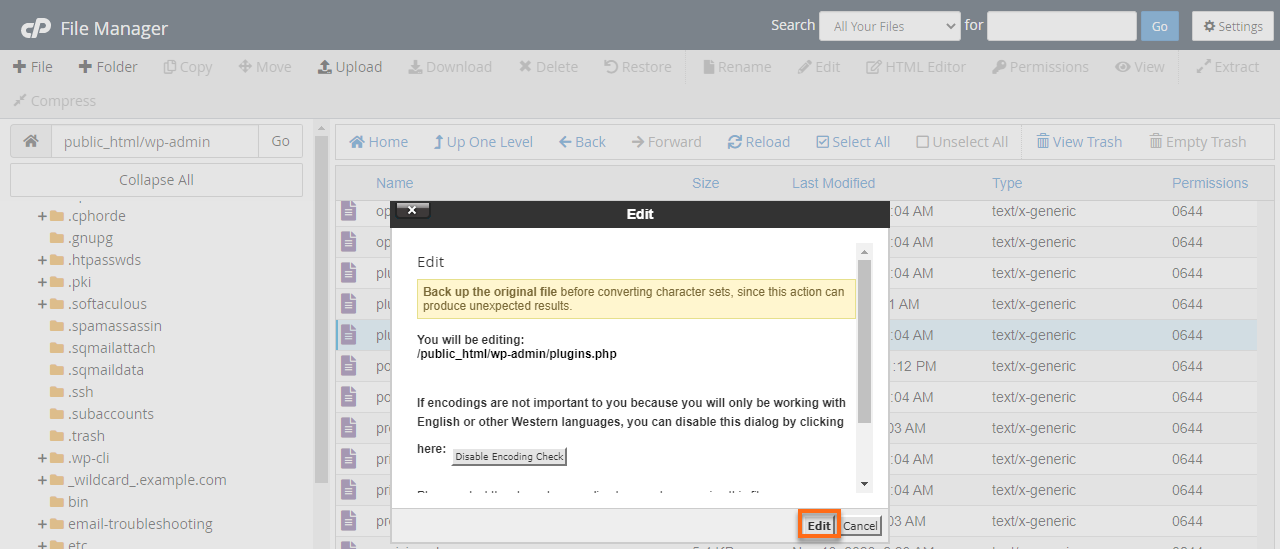Screen dimensions: 1280x549
Task: Sort by the Name column header
Action: tap(394, 183)
